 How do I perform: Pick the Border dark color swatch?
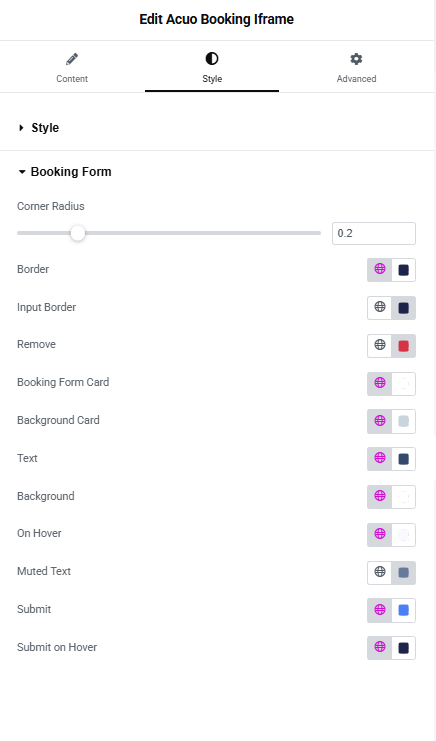[403, 270]
